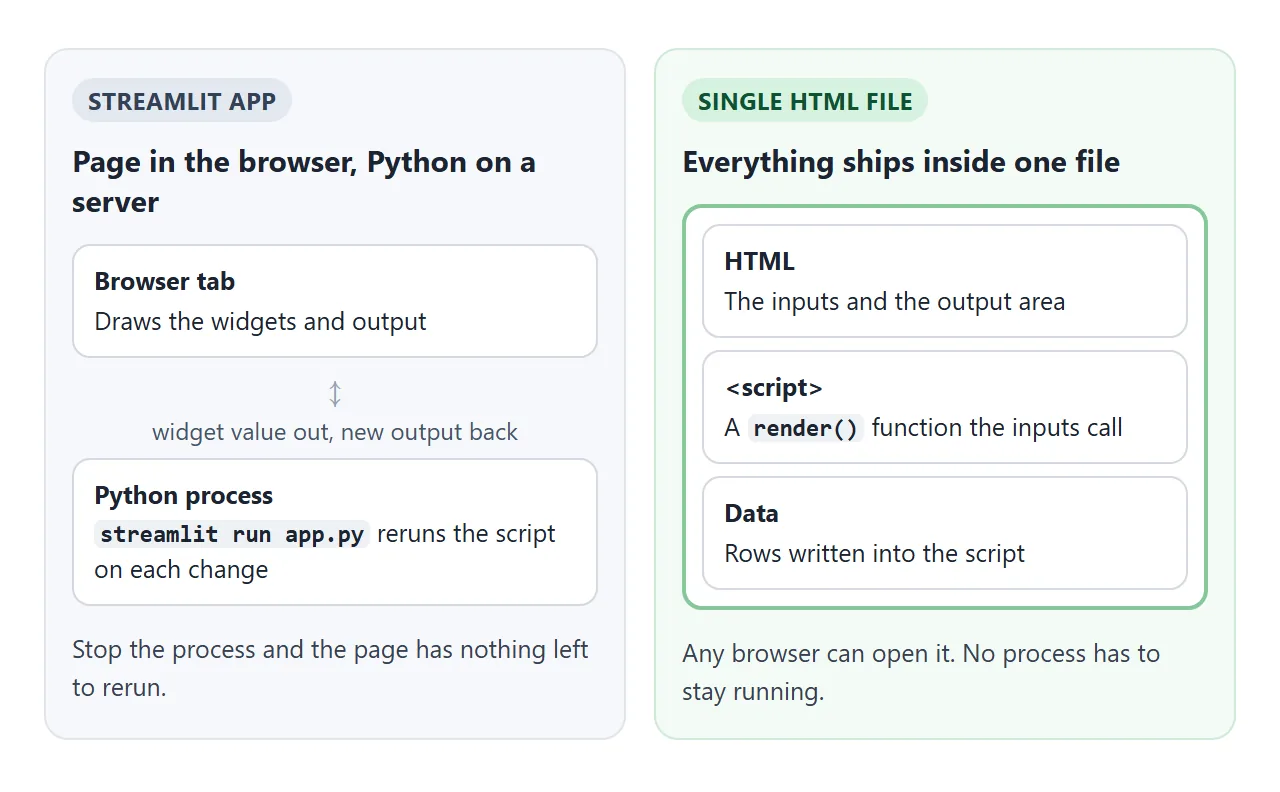1280x792 pixels.
Task: Click the 'streamlit run app.py' code snippet
Action: [x=232, y=534]
